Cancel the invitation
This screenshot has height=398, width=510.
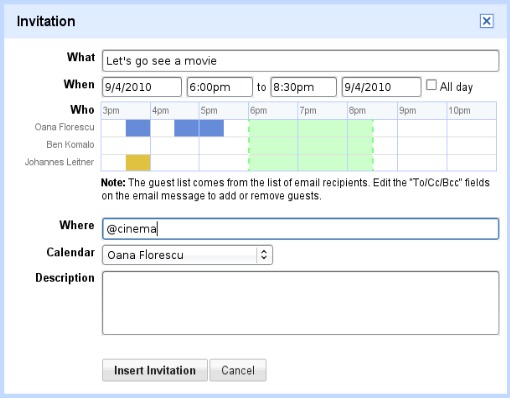(x=238, y=370)
